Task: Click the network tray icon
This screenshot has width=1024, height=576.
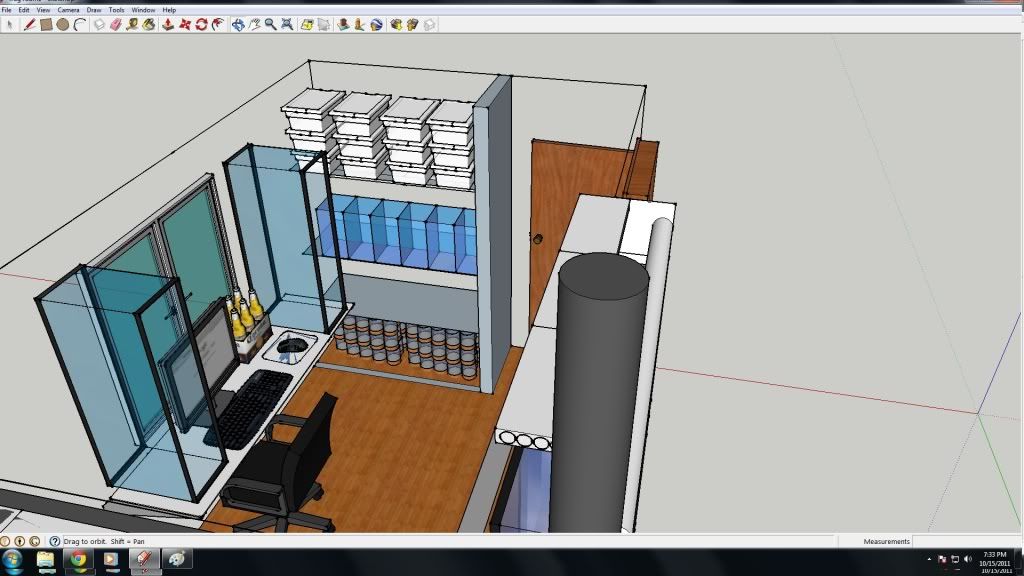Action: pyautogui.click(x=955, y=560)
